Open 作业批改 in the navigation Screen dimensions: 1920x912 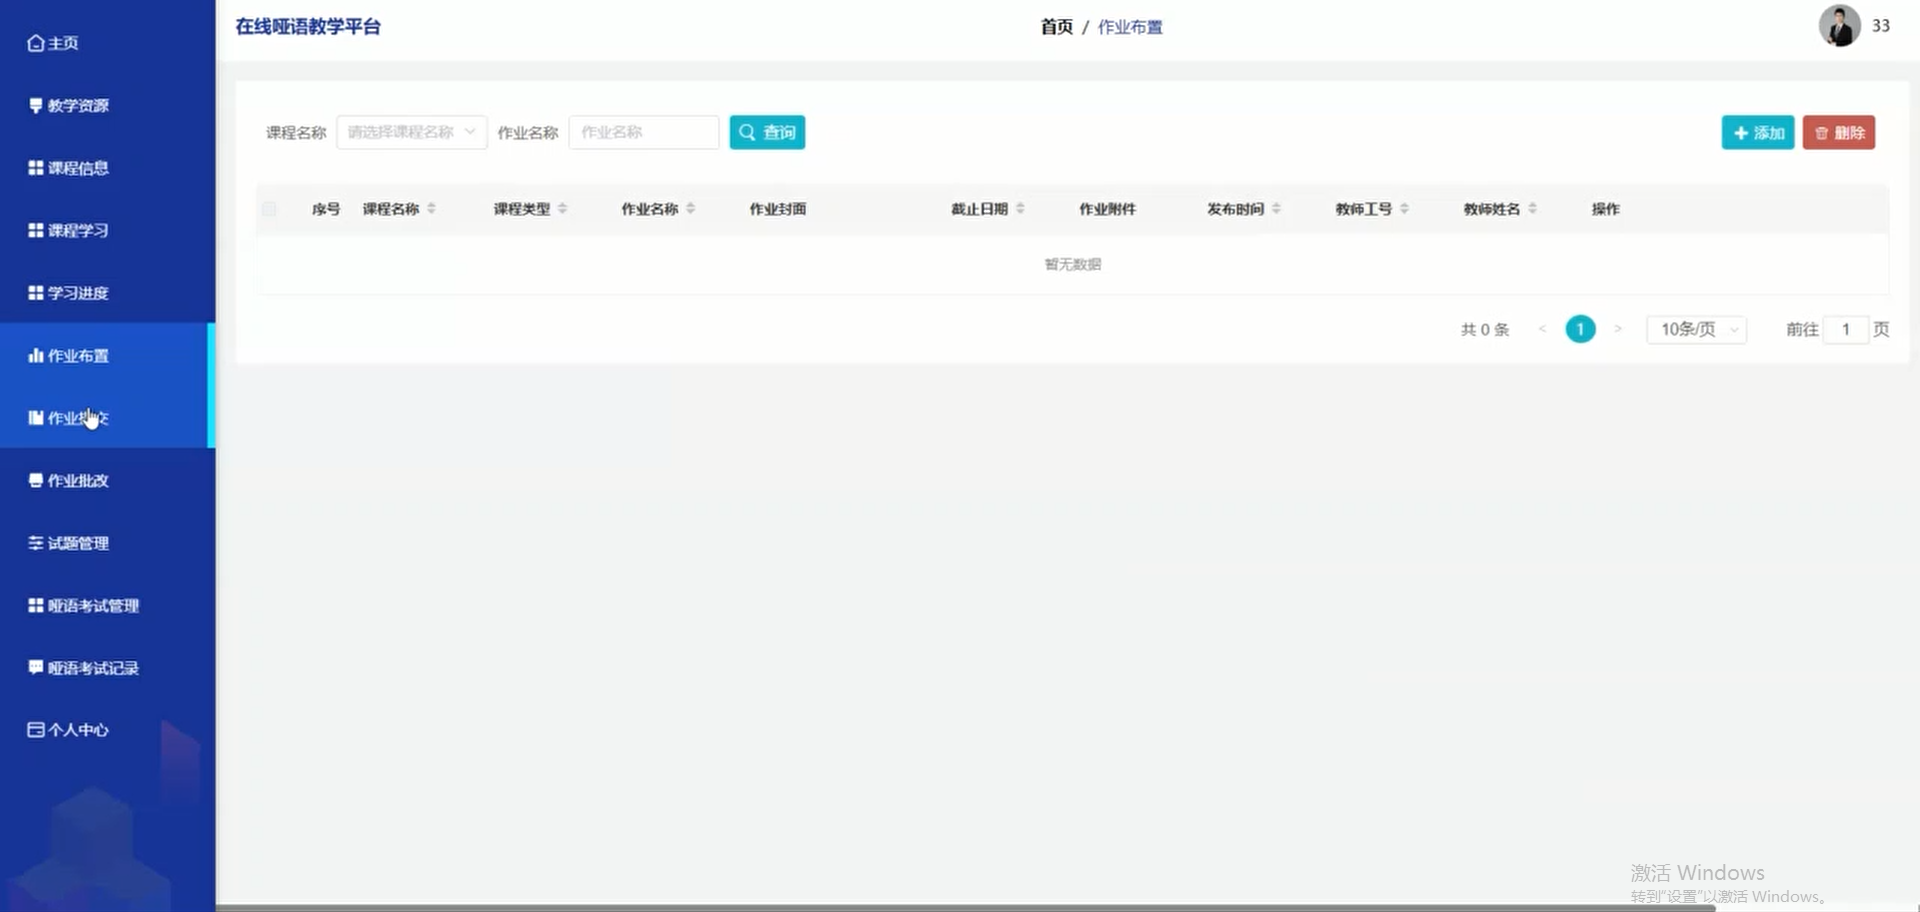[x=79, y=480]
